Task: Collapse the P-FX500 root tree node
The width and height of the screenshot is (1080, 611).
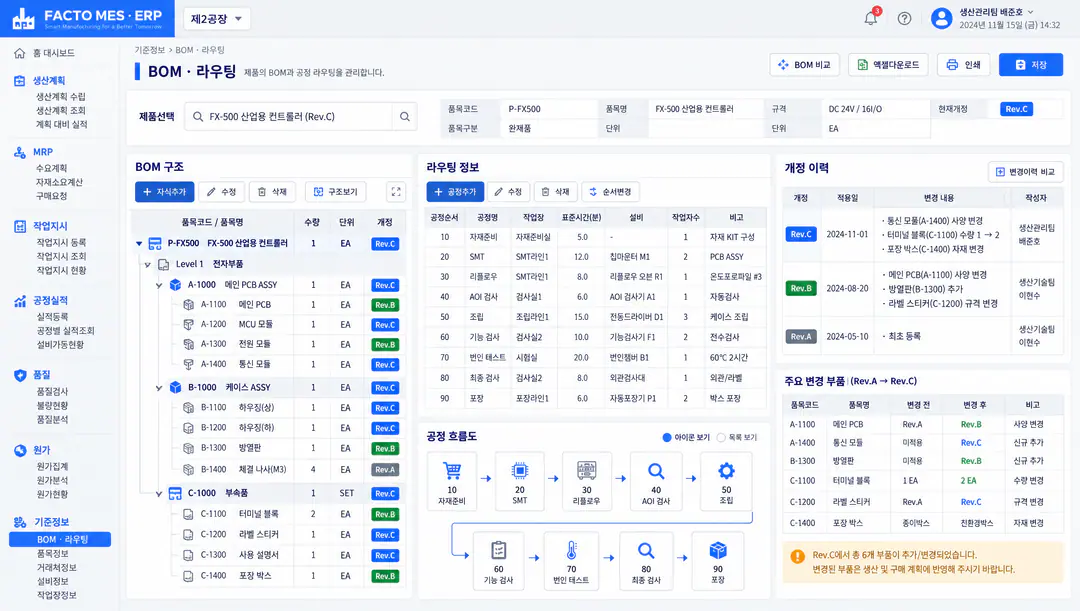Action: (x=139, y=243)
